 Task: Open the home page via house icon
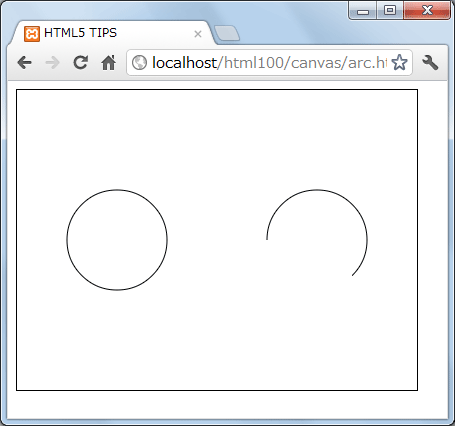tap(108, 62)
